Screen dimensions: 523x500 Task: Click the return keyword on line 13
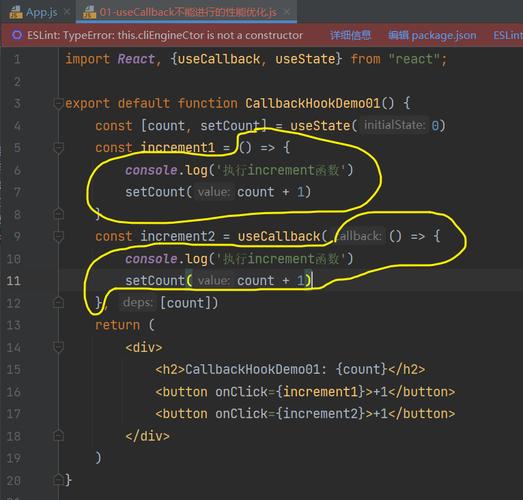tap(117, 325)
